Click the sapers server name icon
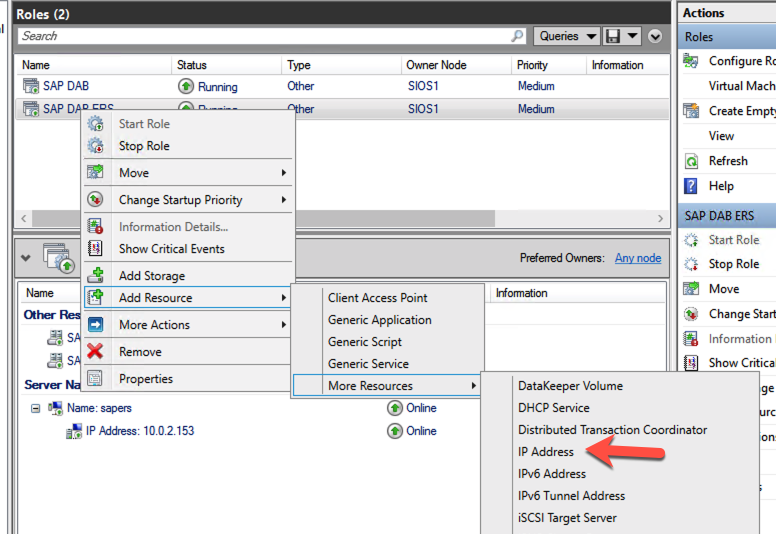The height and width of the screenshot is (534, 776). (54, 408)
